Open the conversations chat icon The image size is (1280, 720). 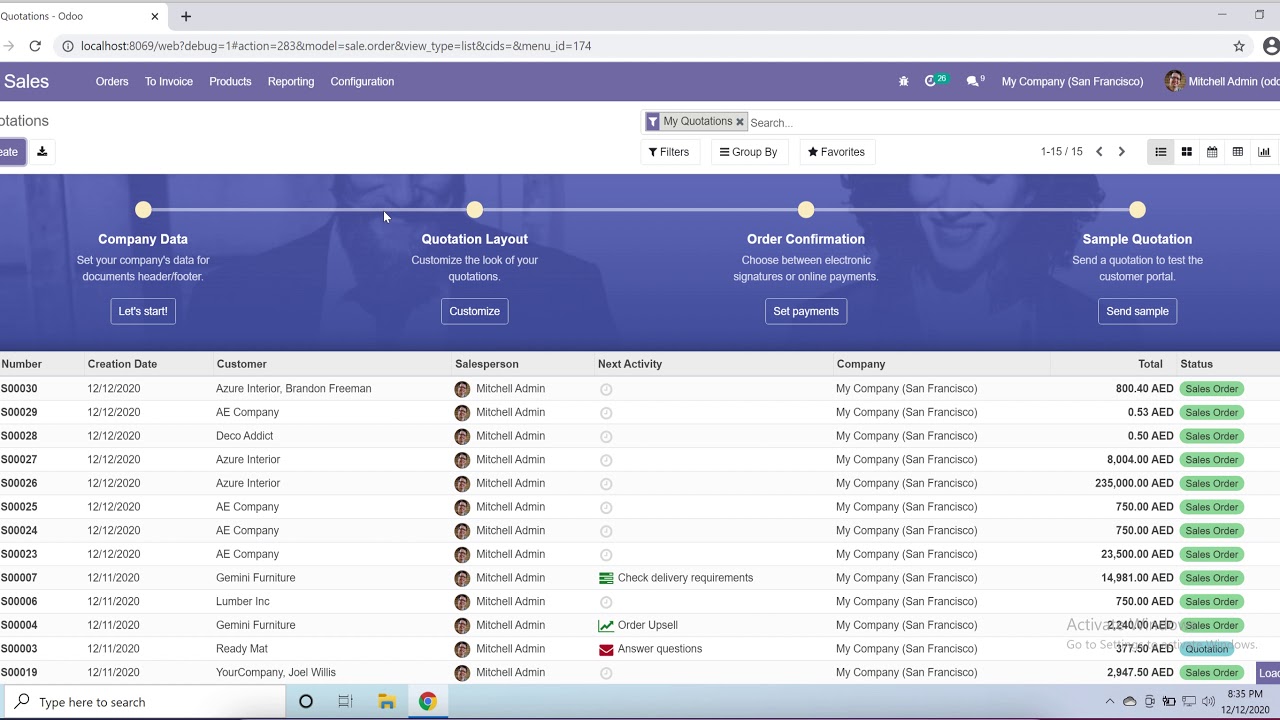pyautogui.click(x=974, y=81)
